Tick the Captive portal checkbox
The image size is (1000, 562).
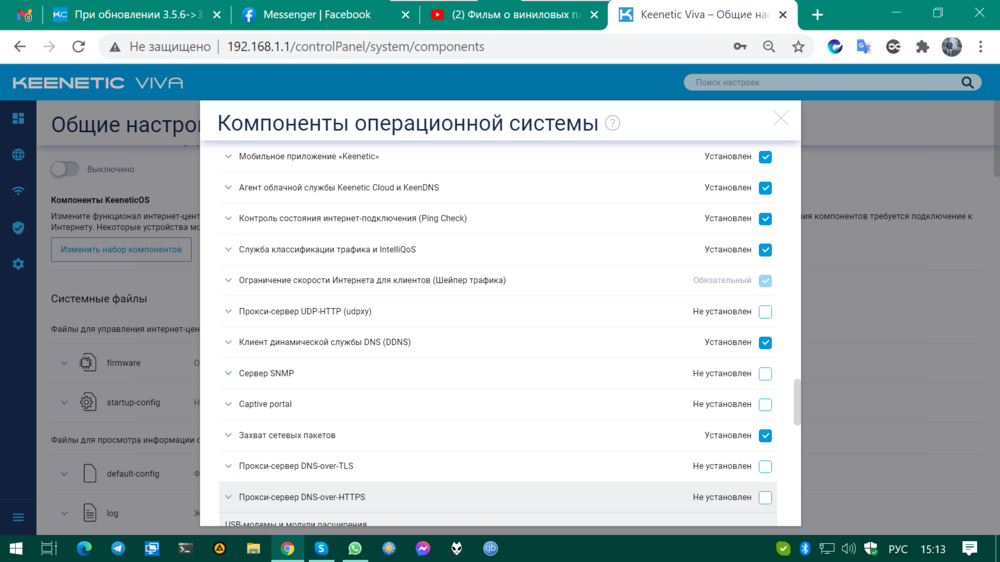[765, 405]
